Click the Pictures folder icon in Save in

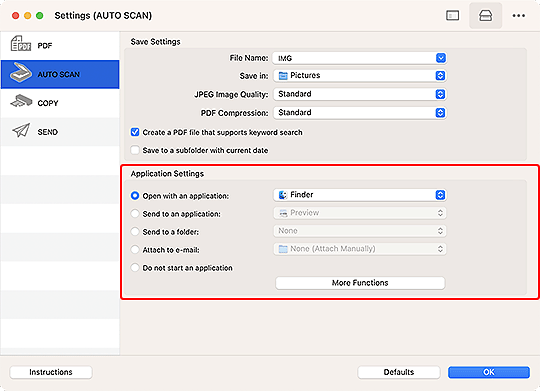coord(283,76)
